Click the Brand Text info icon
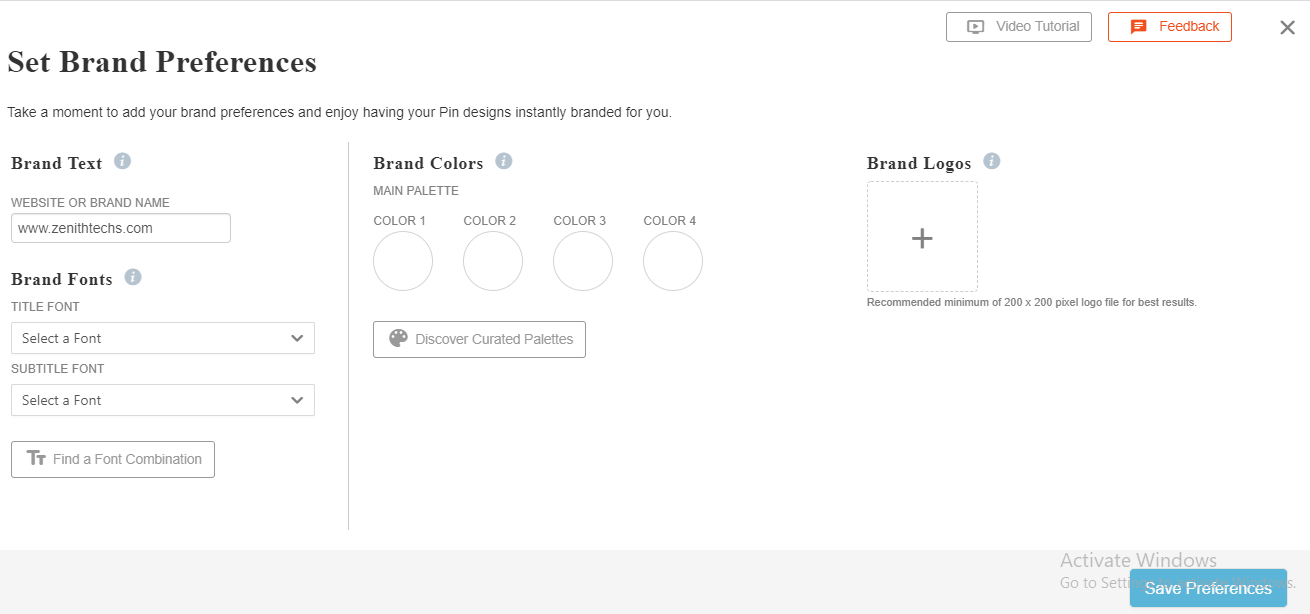1310x614 pixels. 123,161
